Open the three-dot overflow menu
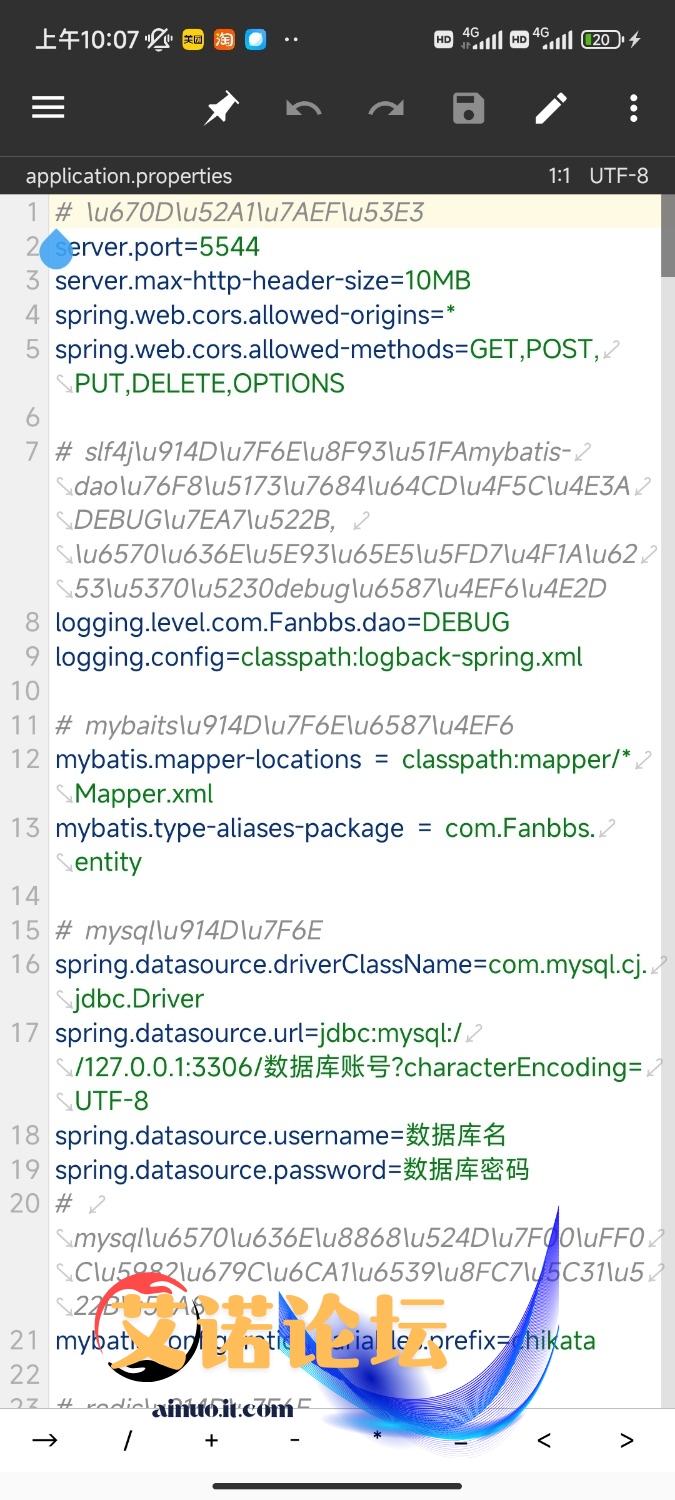The height and width of the screenshot is (1500, 675). coord(634,108)
